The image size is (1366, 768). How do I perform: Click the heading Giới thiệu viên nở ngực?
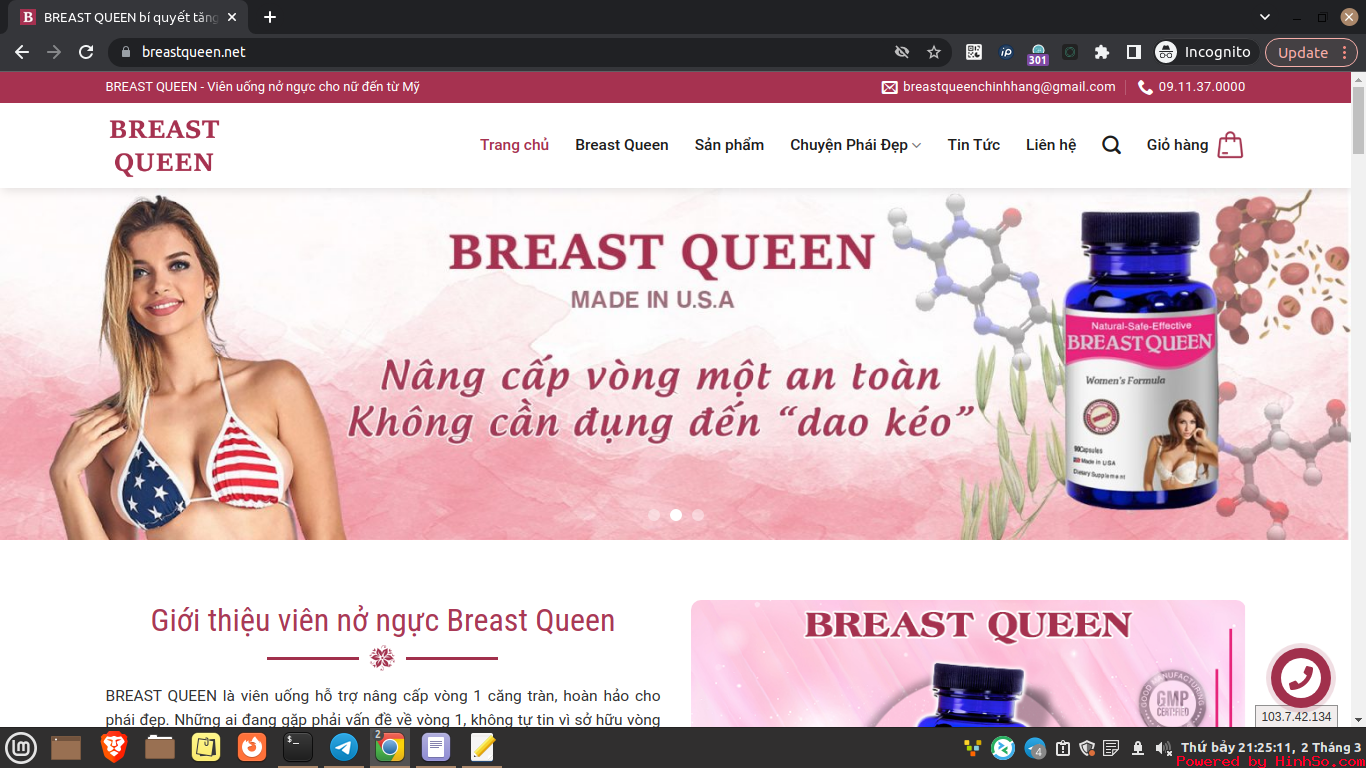tap(382, 621)
